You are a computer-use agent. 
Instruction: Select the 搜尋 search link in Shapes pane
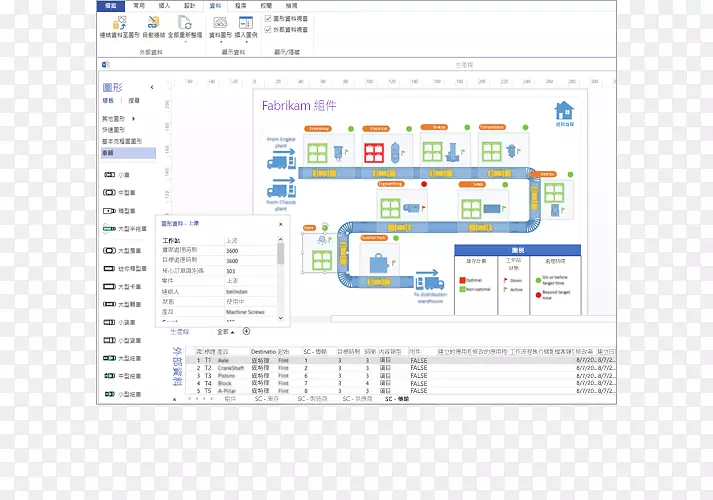(134, 100)
